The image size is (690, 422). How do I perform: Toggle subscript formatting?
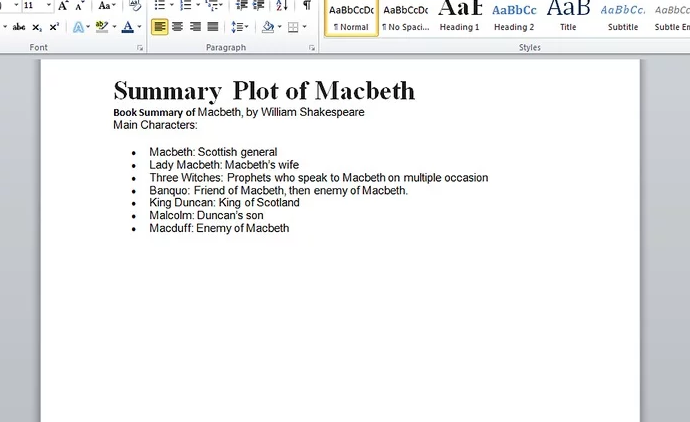point(37,27)
